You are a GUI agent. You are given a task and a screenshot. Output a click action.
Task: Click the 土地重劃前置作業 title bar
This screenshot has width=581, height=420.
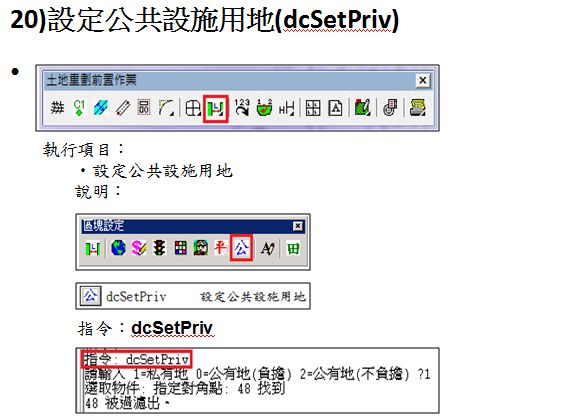[230, 80]
